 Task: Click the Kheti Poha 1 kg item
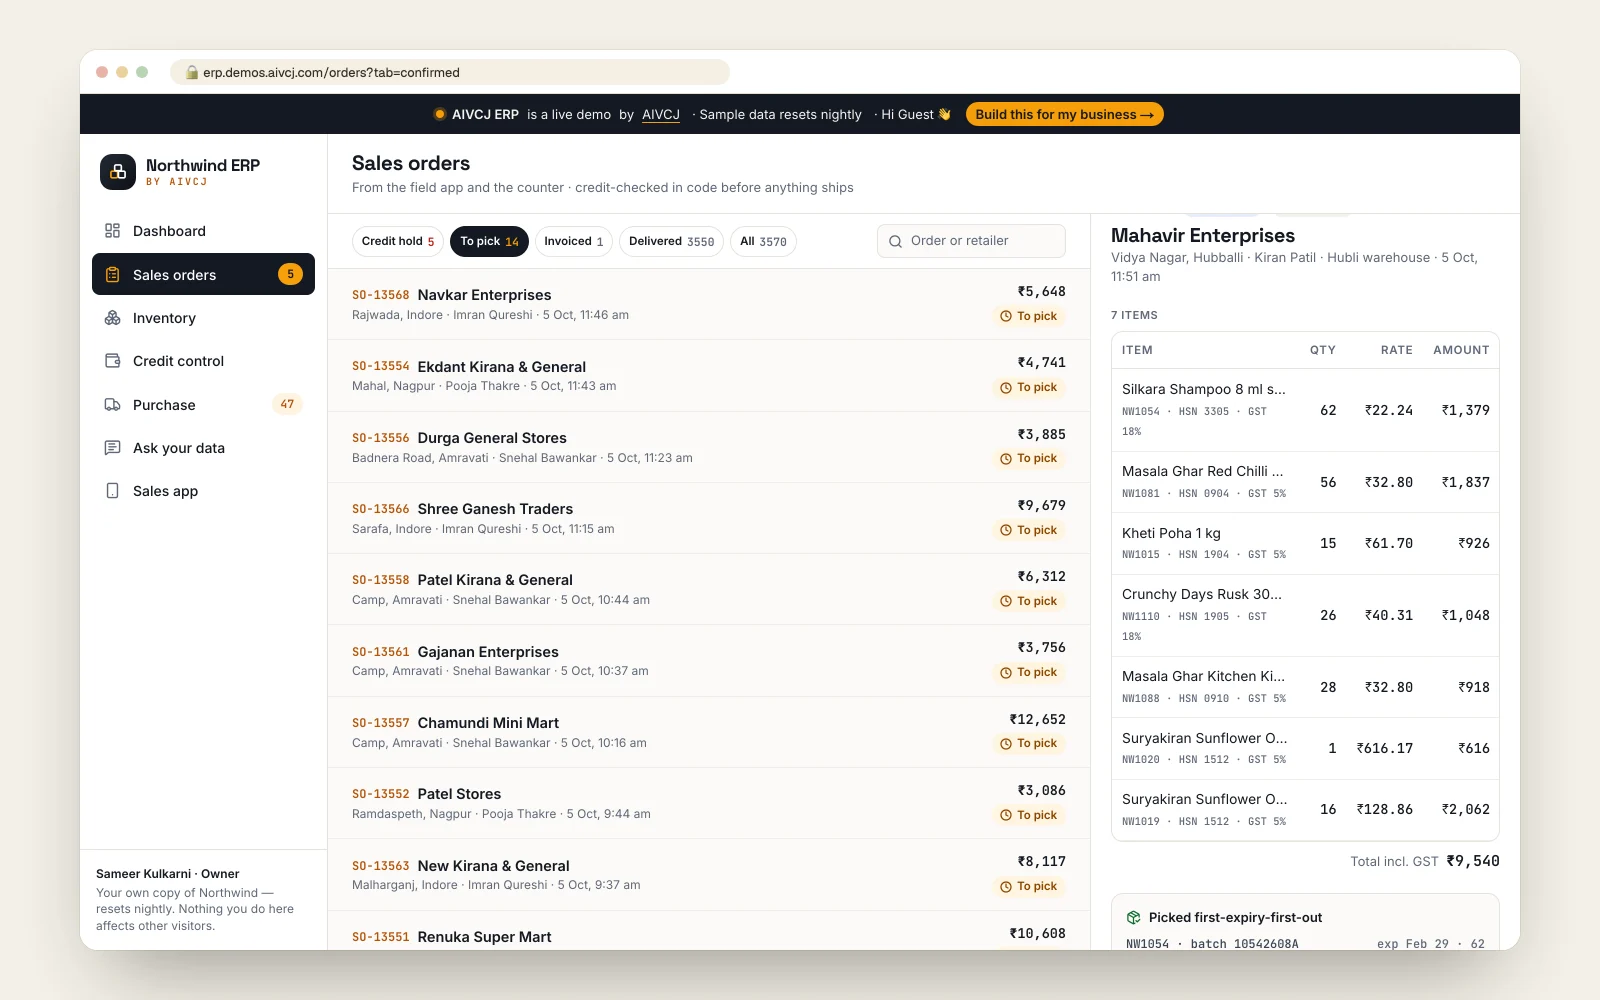(1305, 543)
